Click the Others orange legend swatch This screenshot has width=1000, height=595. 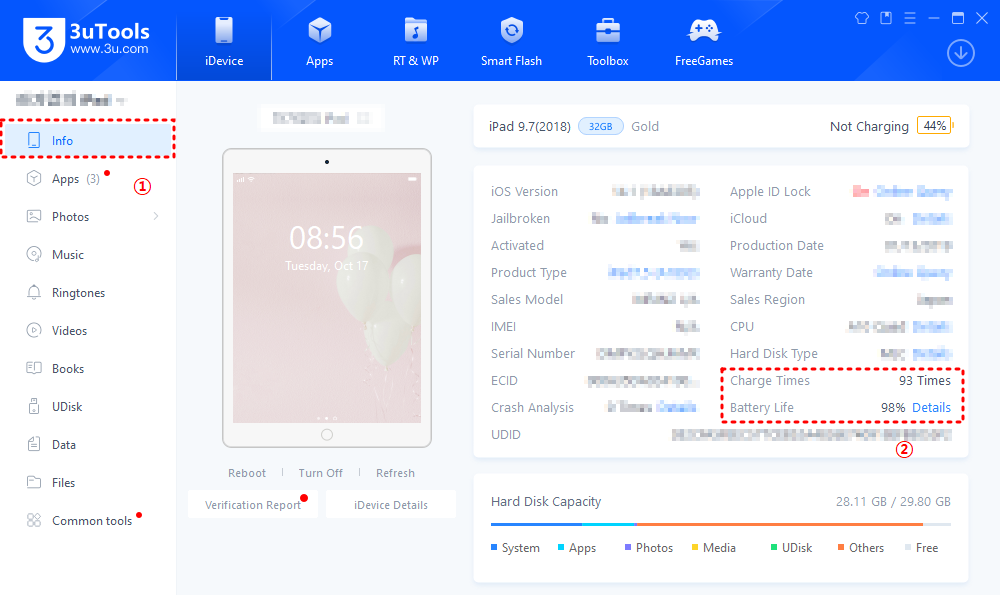click(x=841, y=548)
